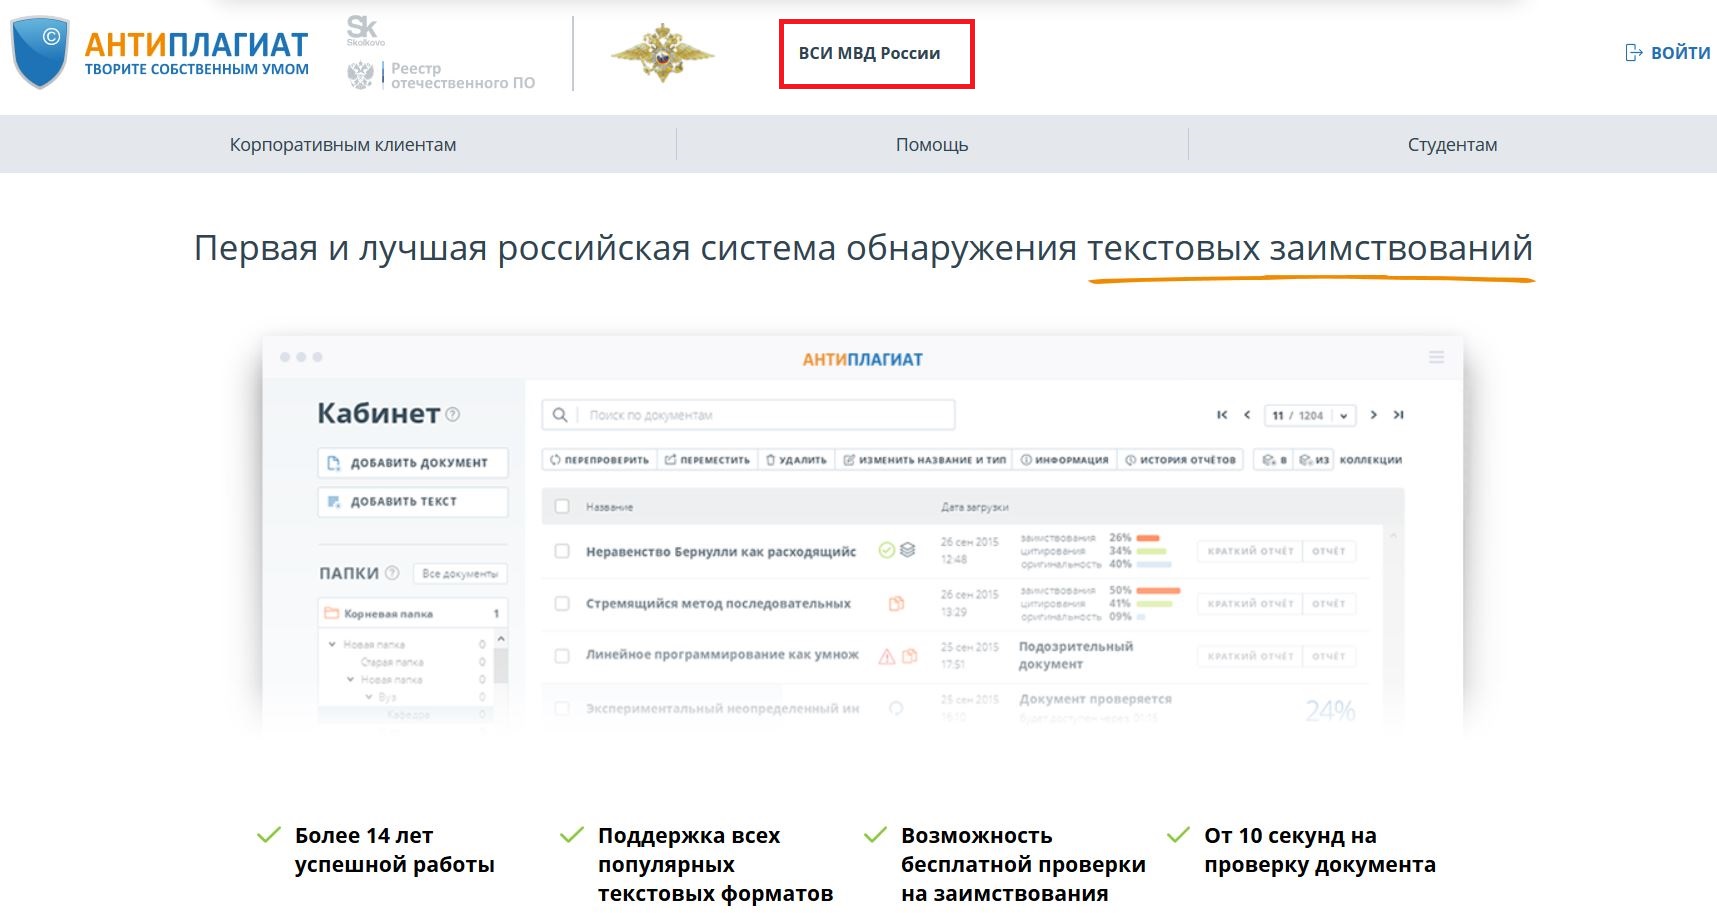Click the Добавить текст button
The height and width of the screenshot is (913, 1717).
pyautogui.click(x=413, y=502)
